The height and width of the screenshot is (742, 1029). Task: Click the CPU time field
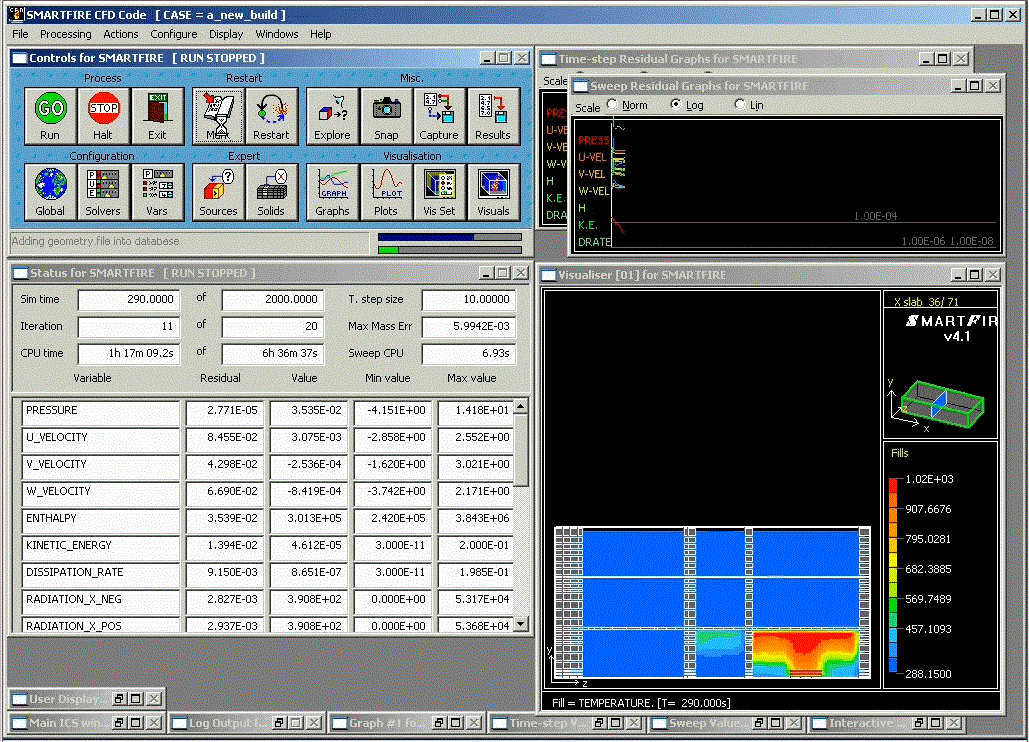pos(128,353)
